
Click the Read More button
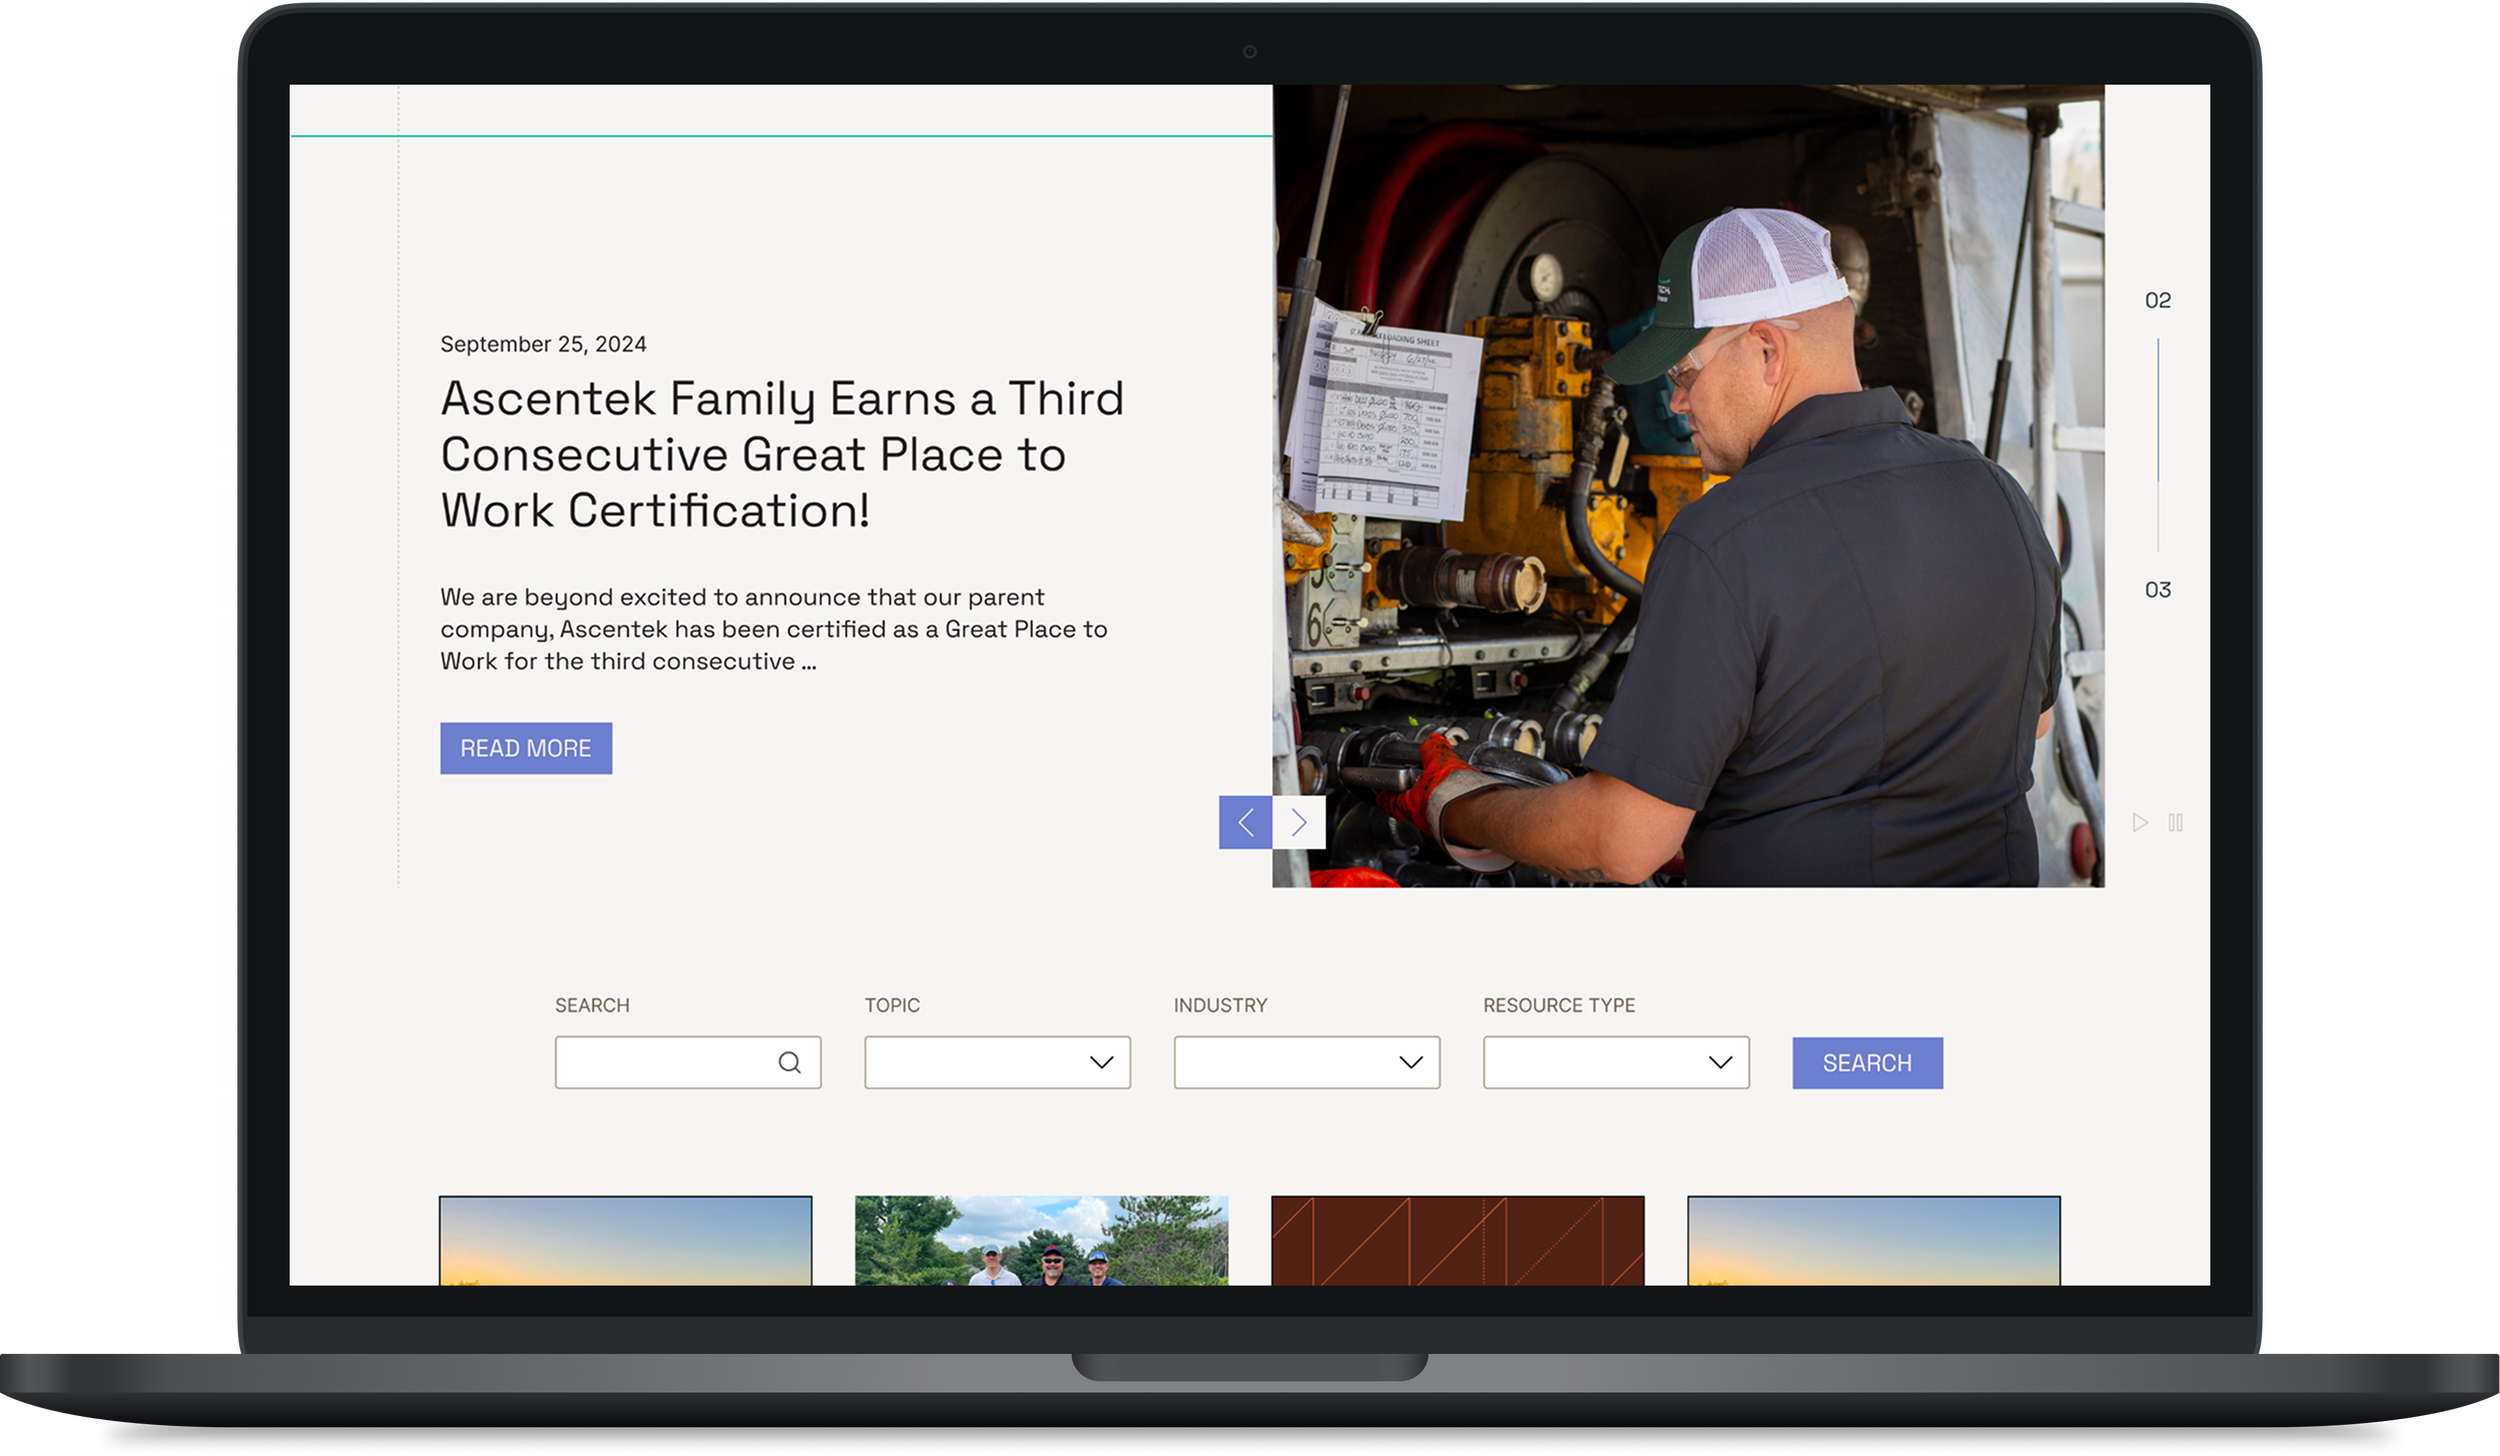[x=526, y=748]
